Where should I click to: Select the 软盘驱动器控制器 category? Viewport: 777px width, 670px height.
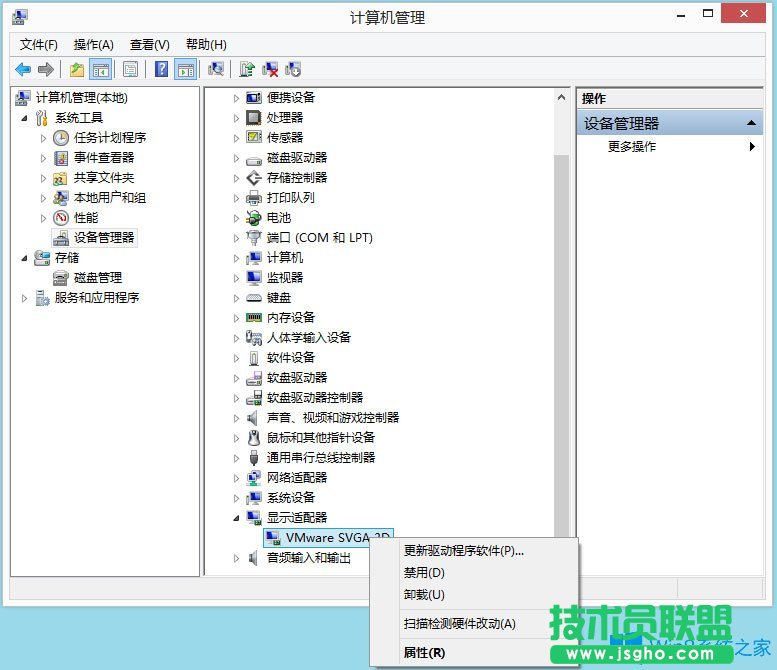315,397
